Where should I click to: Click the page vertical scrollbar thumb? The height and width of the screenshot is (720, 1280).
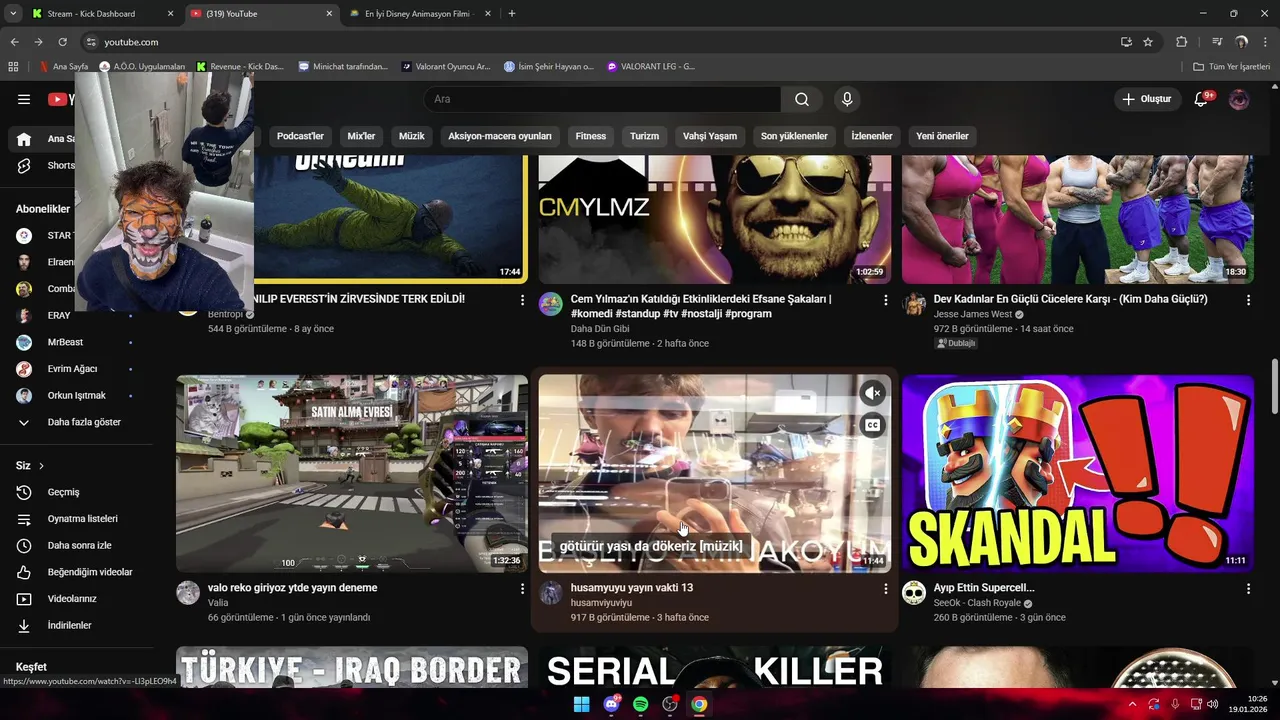coord(1274,386)
